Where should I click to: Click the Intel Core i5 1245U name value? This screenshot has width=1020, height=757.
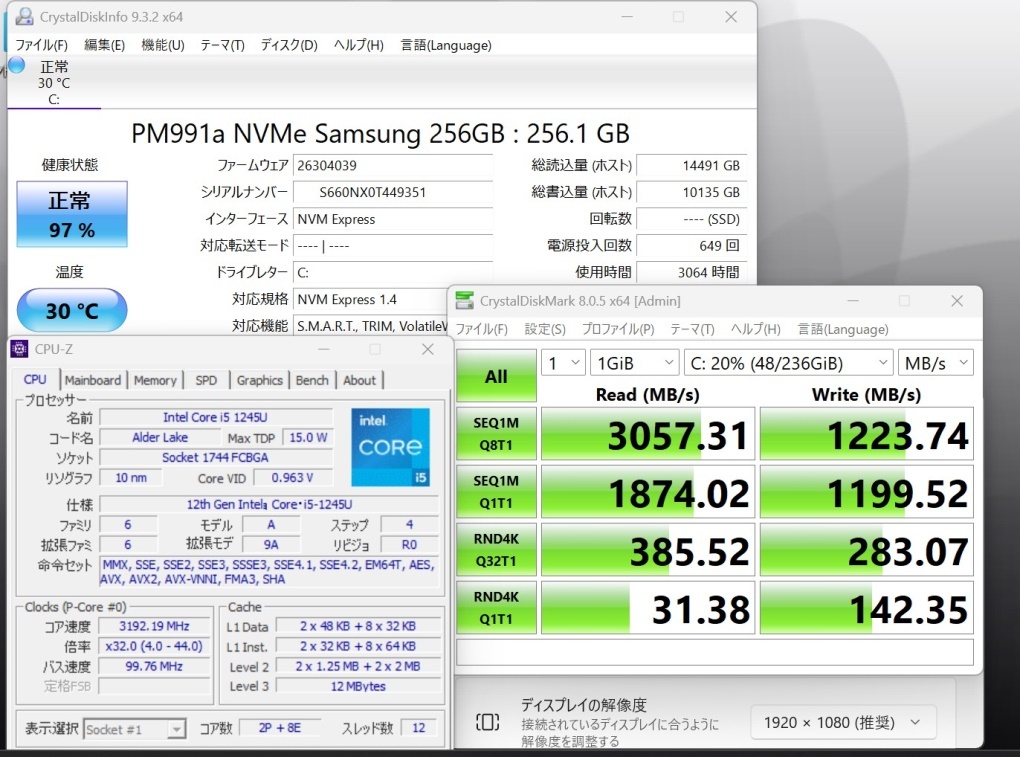click(215, 417)
